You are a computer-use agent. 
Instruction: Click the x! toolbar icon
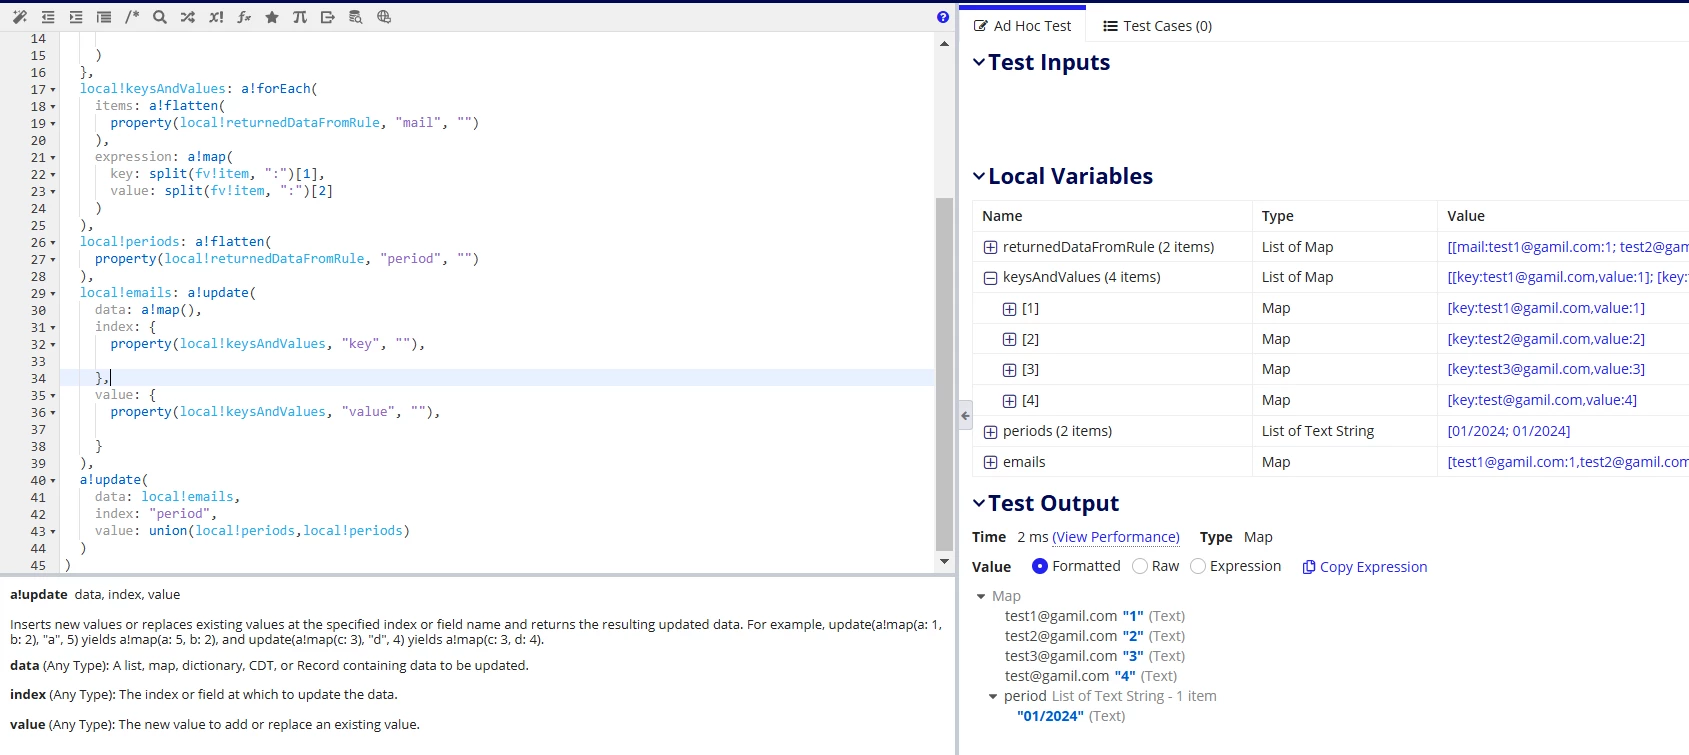[216, 17]
